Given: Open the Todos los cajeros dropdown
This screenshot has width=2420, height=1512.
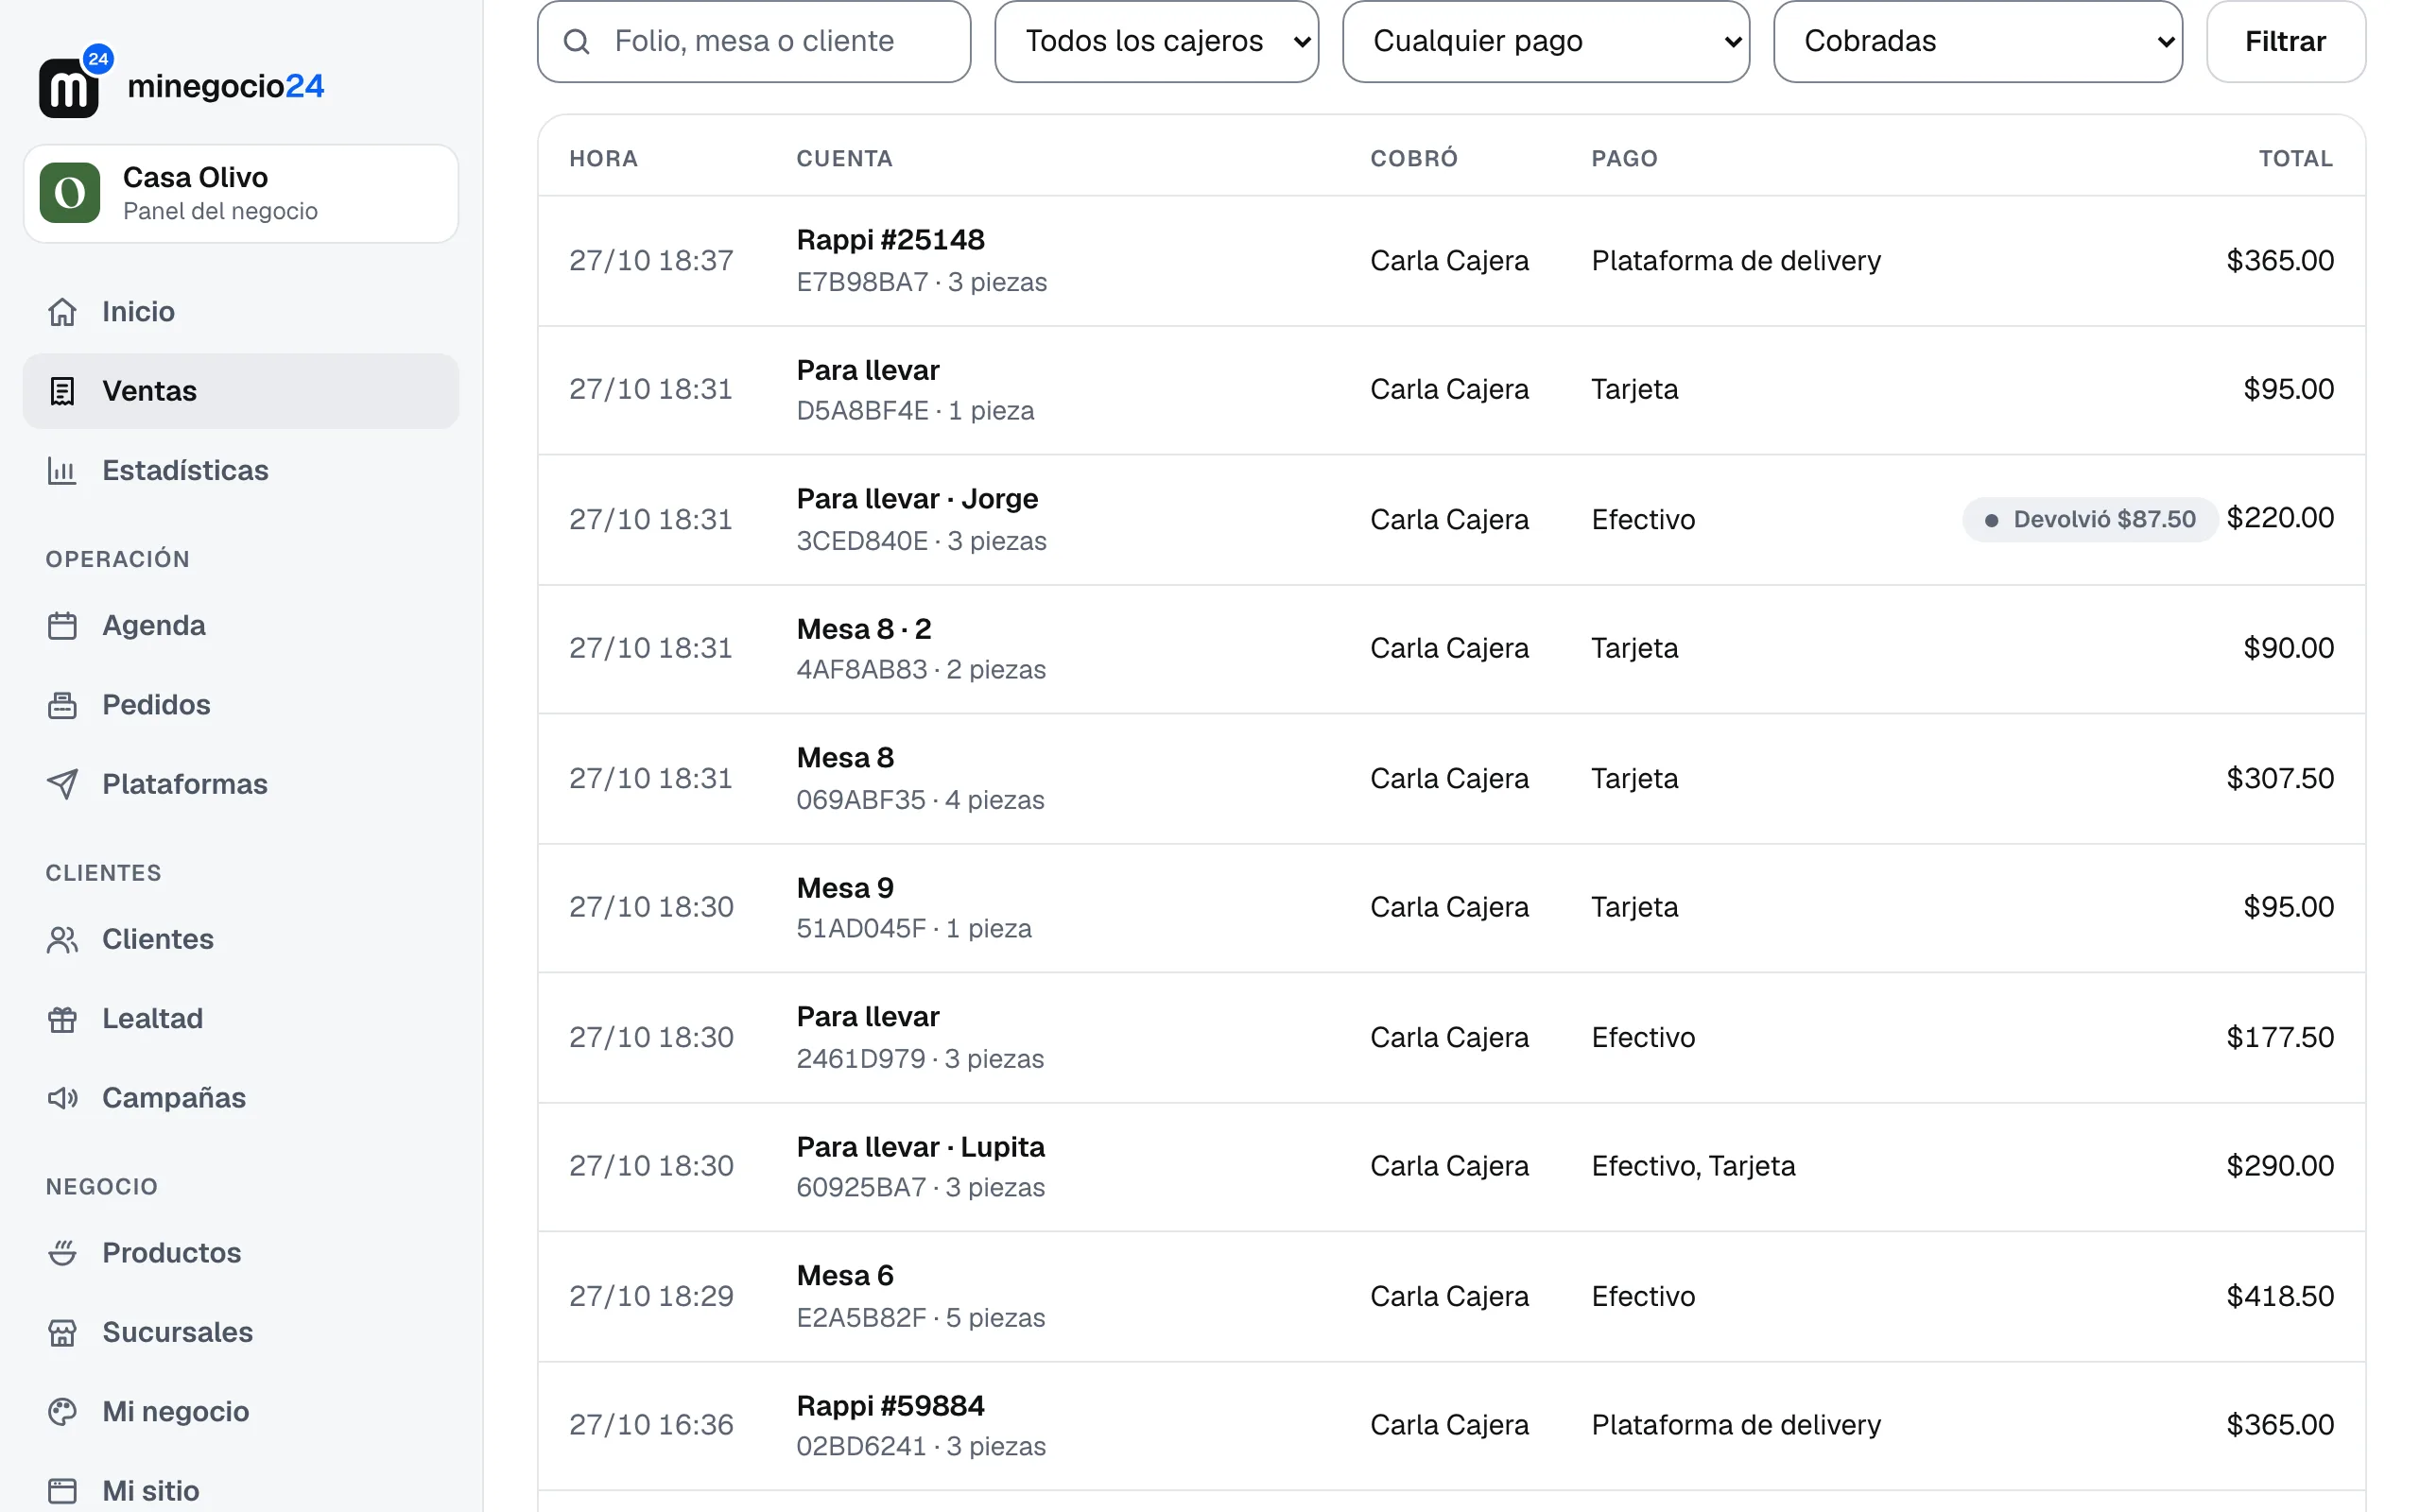Looking at the screenshot, I should click(x=1156, y=41).
